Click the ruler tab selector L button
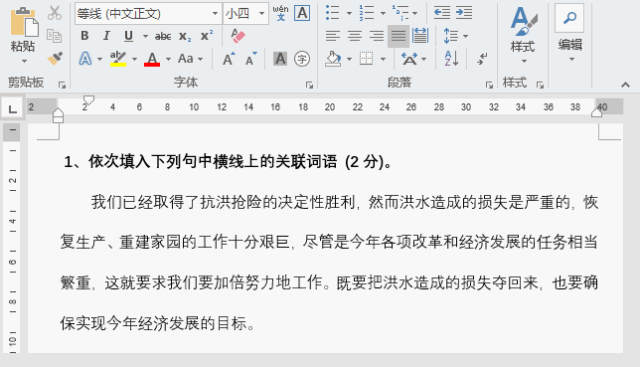This screenshot has height=367, width=640. pos(13,109)
